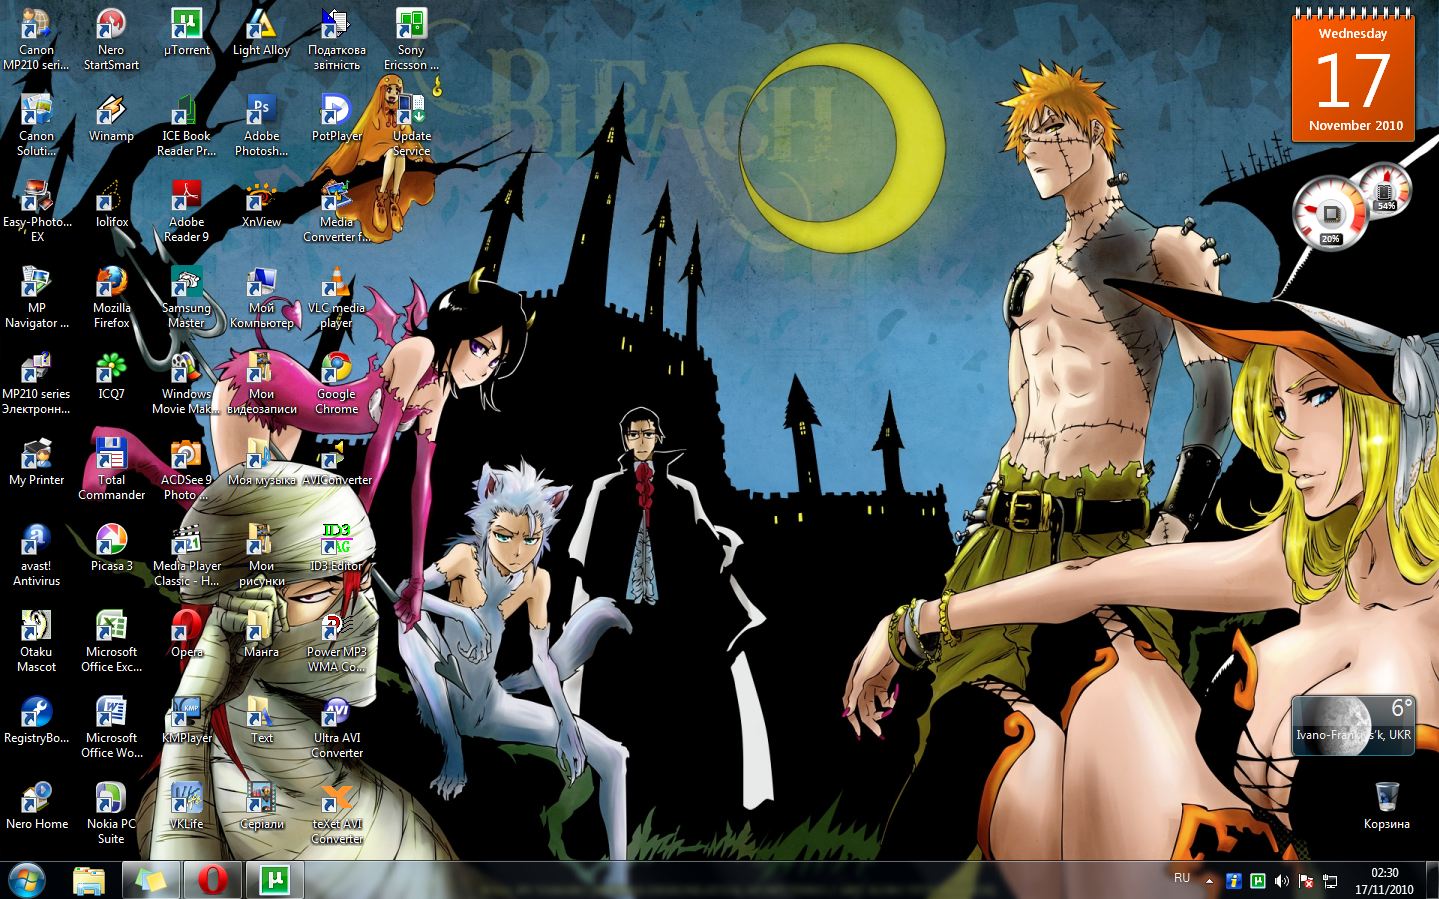Open the Opera desktop shortcut
This screenshot has height=899, width=1439.
[x=186, y=634]
